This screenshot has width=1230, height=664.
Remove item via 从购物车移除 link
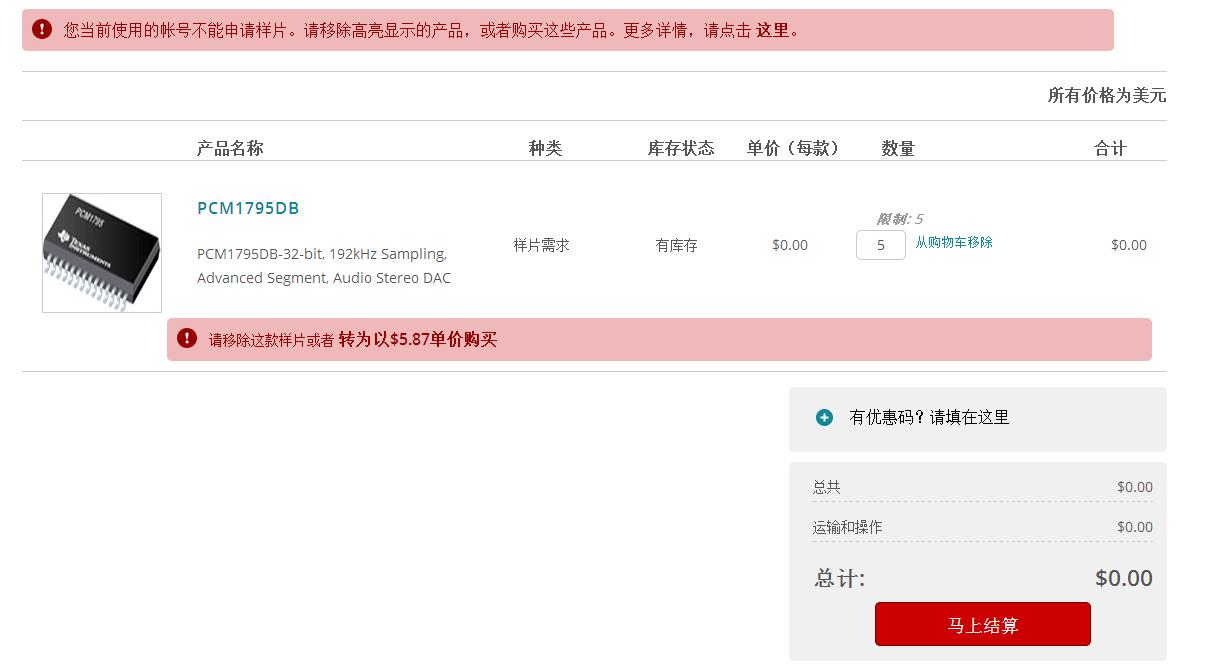click(954, 242)
